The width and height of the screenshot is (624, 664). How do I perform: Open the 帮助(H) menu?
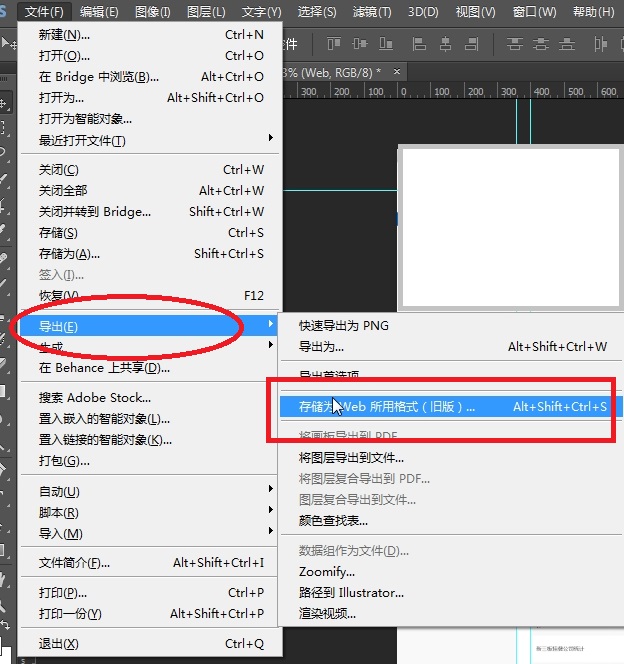pos(593,11)
